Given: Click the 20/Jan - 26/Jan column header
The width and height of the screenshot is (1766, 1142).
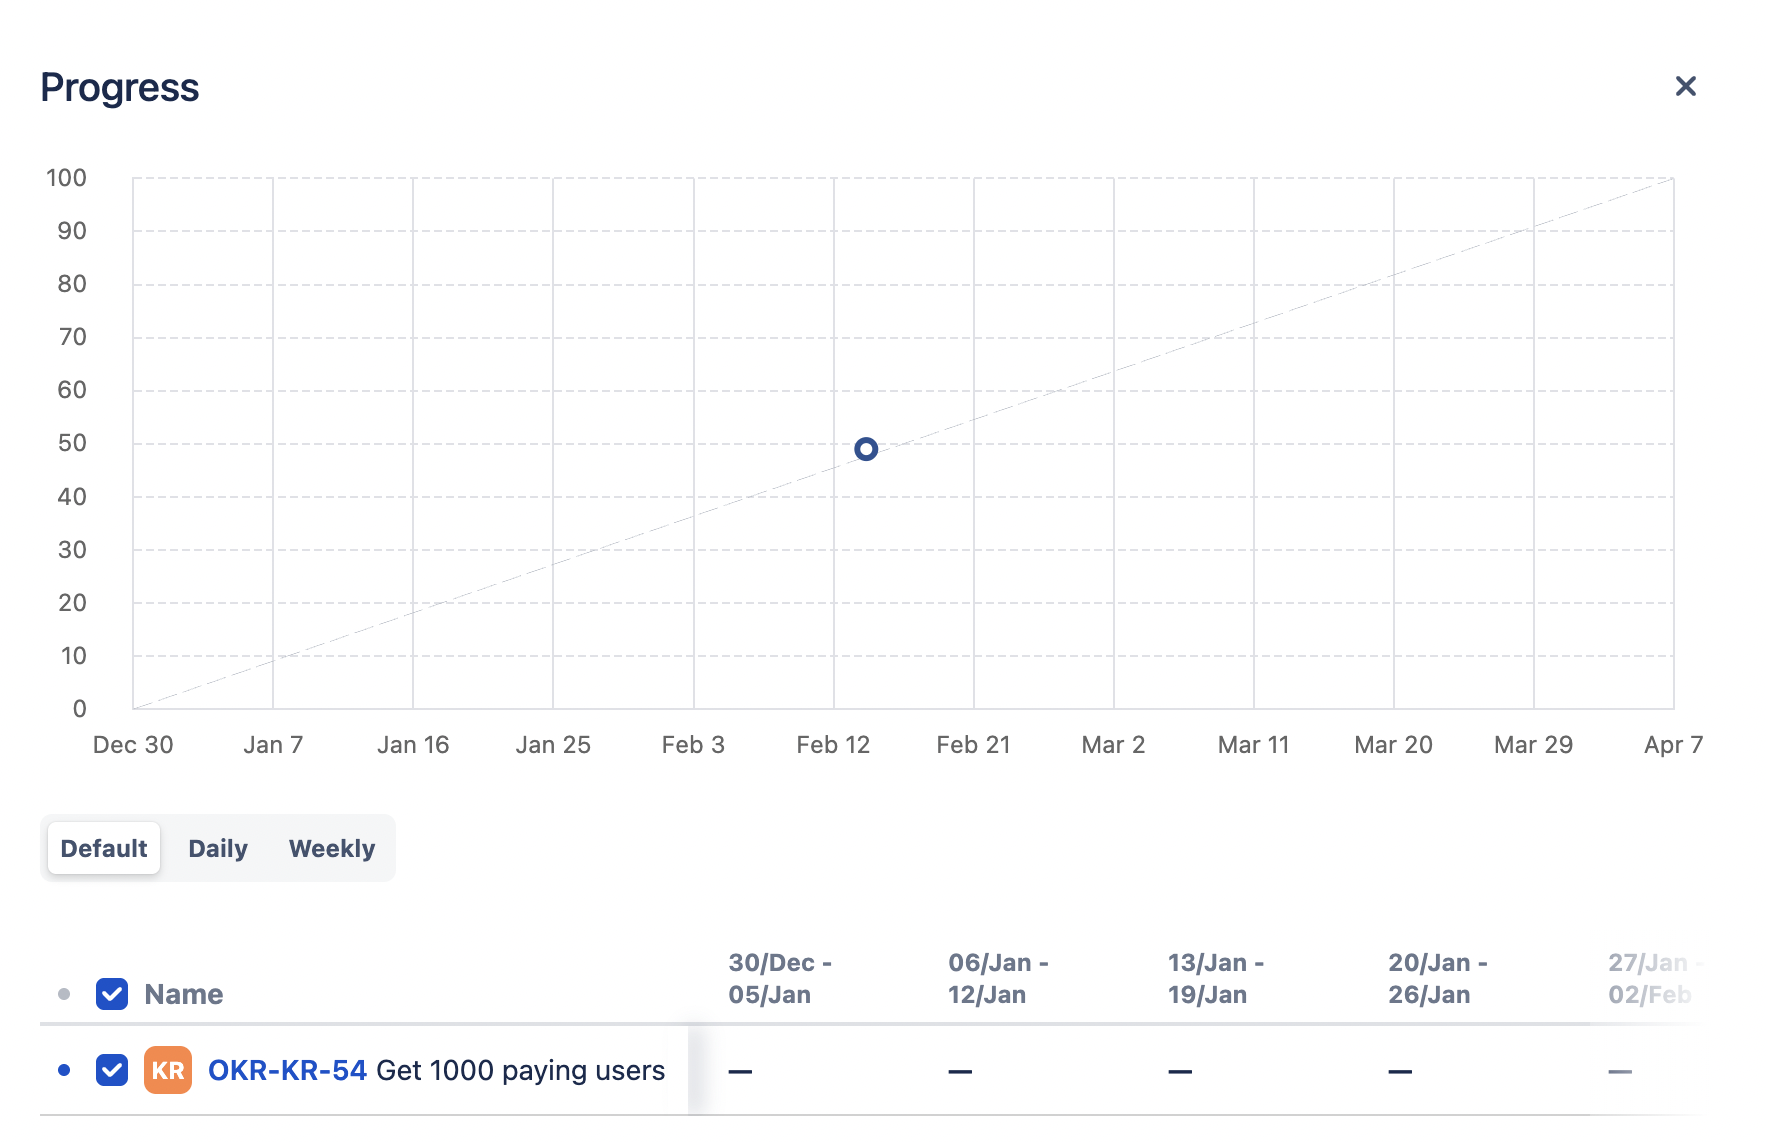Looking at the screenshot, I should [1438, 978].
